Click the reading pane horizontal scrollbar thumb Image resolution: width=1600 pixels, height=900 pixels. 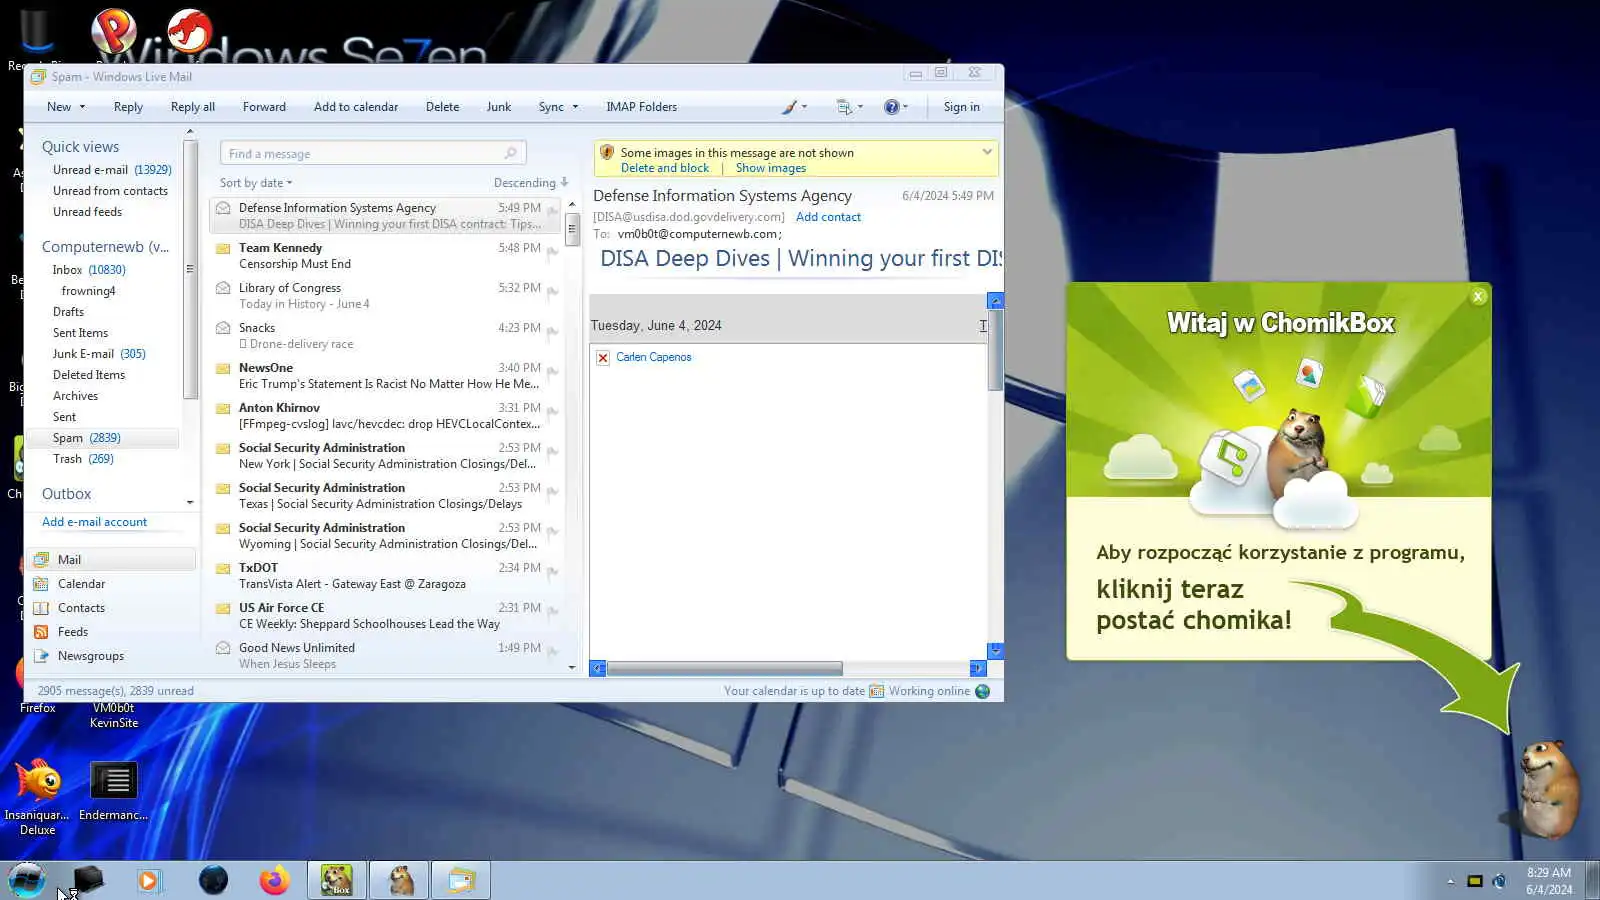(724, 668)
